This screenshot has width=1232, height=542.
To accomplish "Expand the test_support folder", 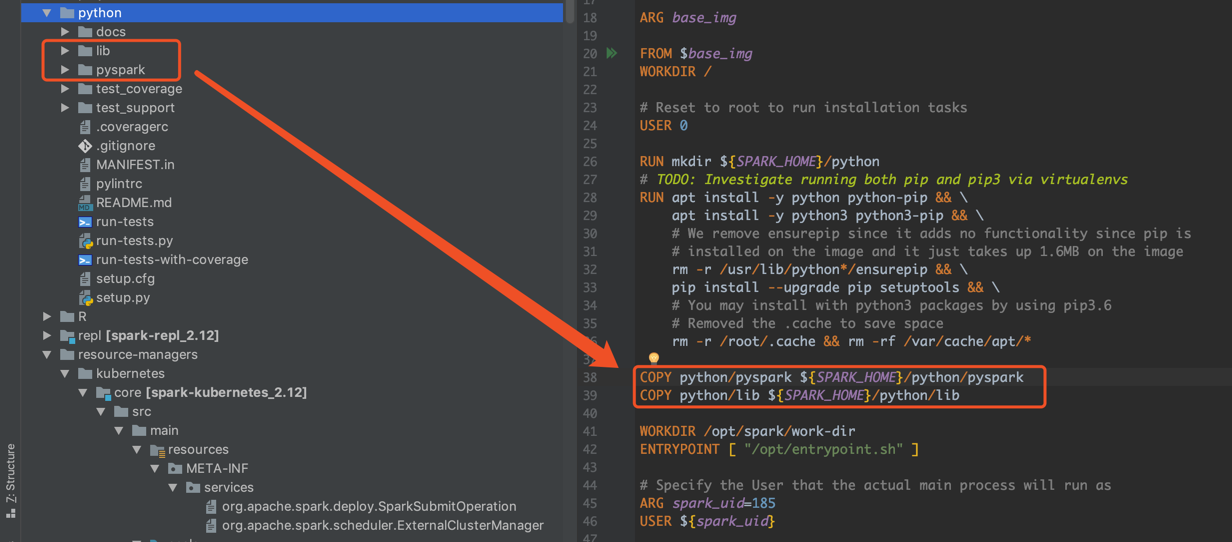I will pos(65,108).
